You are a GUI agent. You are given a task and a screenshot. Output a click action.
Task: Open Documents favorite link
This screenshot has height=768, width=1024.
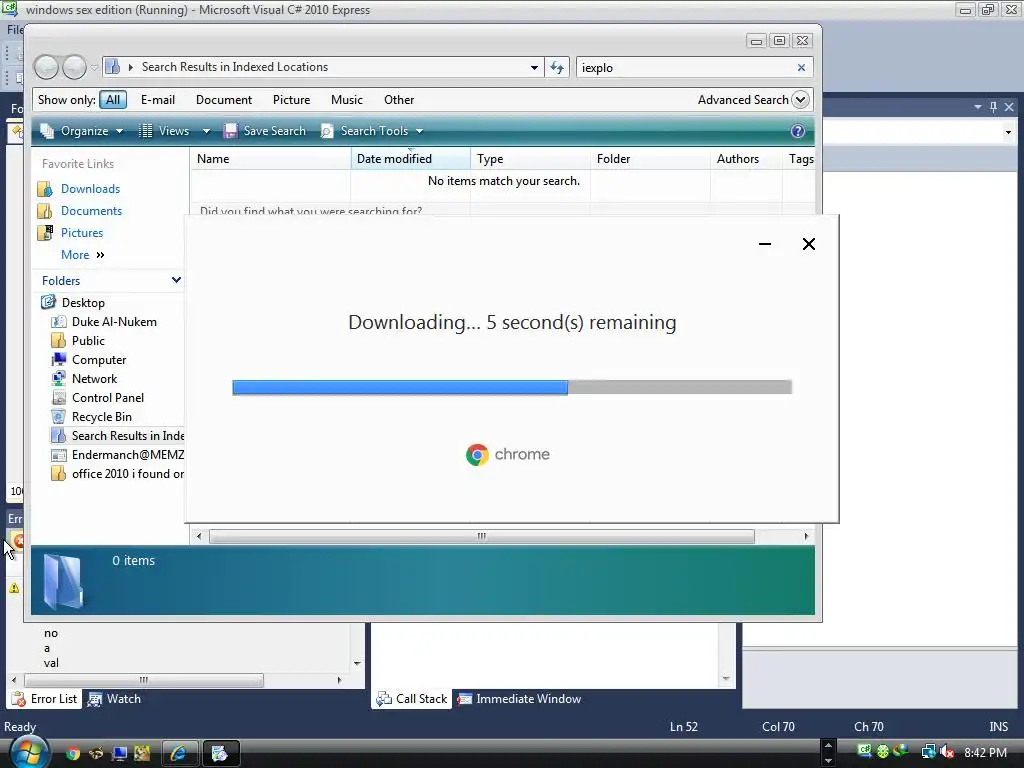[91, 211]
